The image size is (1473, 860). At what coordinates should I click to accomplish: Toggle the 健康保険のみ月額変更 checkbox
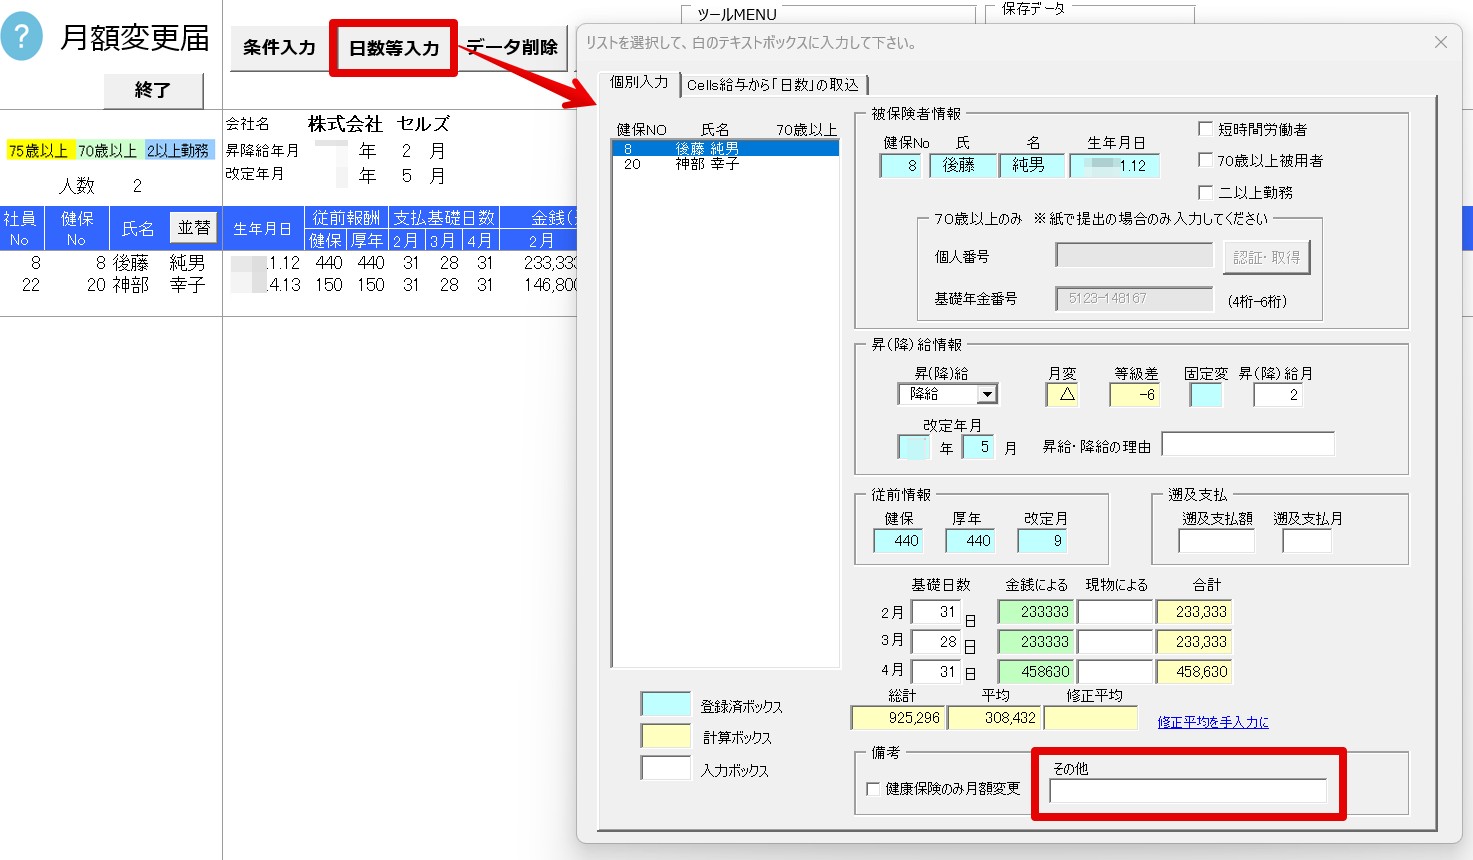[x=873, y=789]
